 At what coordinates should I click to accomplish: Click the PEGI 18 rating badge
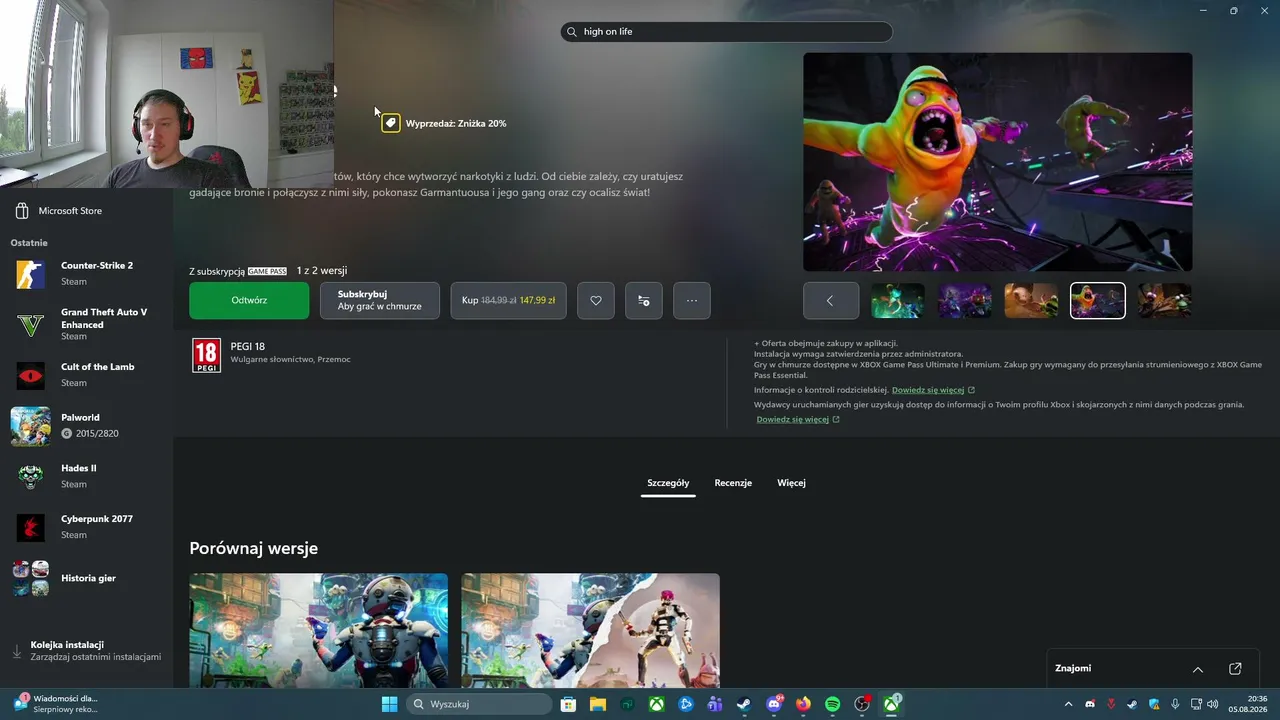pos(206,355)
